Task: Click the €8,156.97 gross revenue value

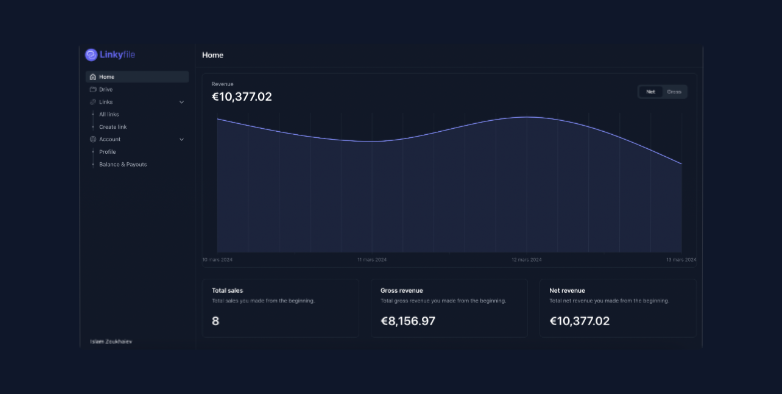Action: (408, 321)
